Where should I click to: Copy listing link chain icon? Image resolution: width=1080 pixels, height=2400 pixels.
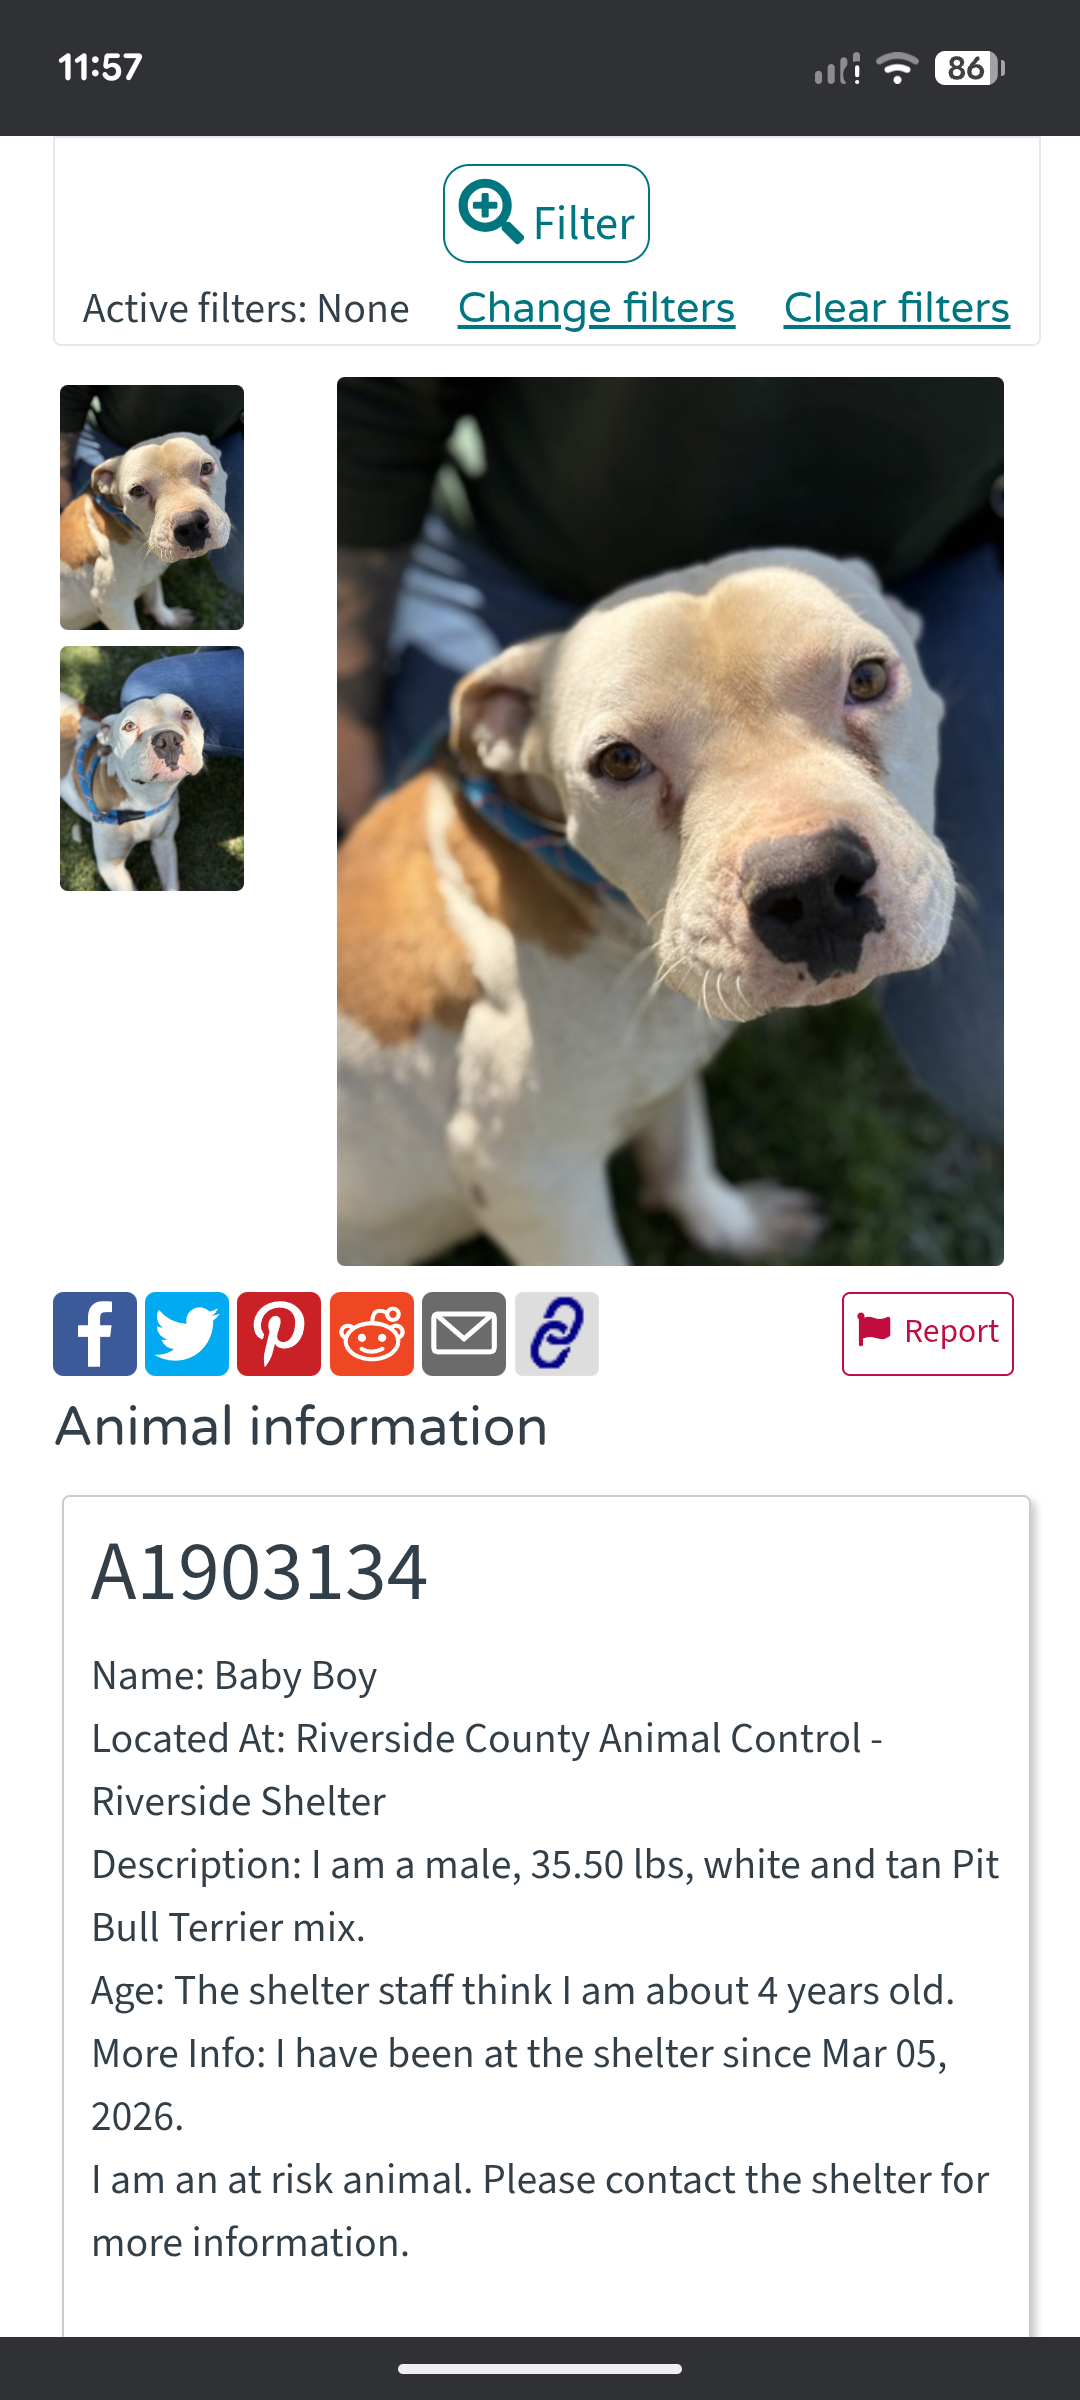pos(557,1334)
